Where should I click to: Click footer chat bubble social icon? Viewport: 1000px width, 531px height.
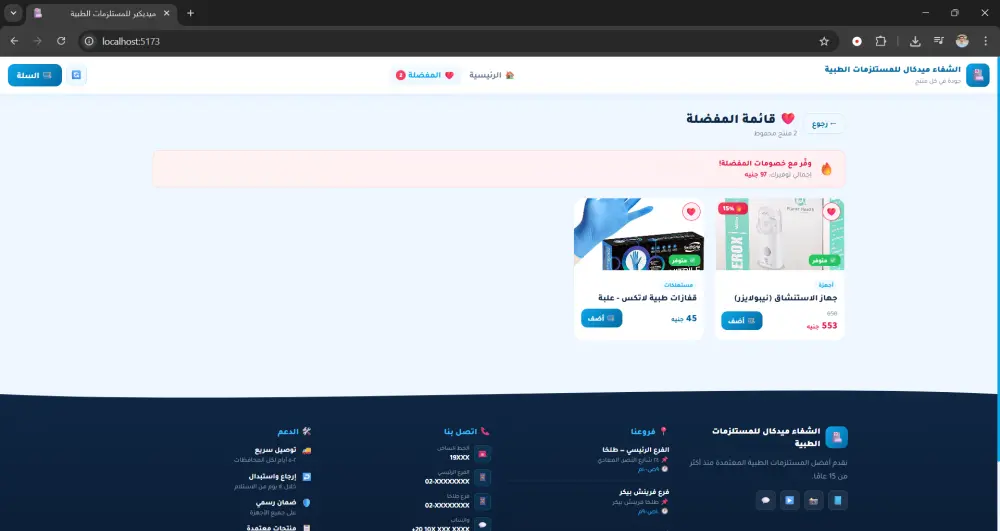[x=766, y=500]
